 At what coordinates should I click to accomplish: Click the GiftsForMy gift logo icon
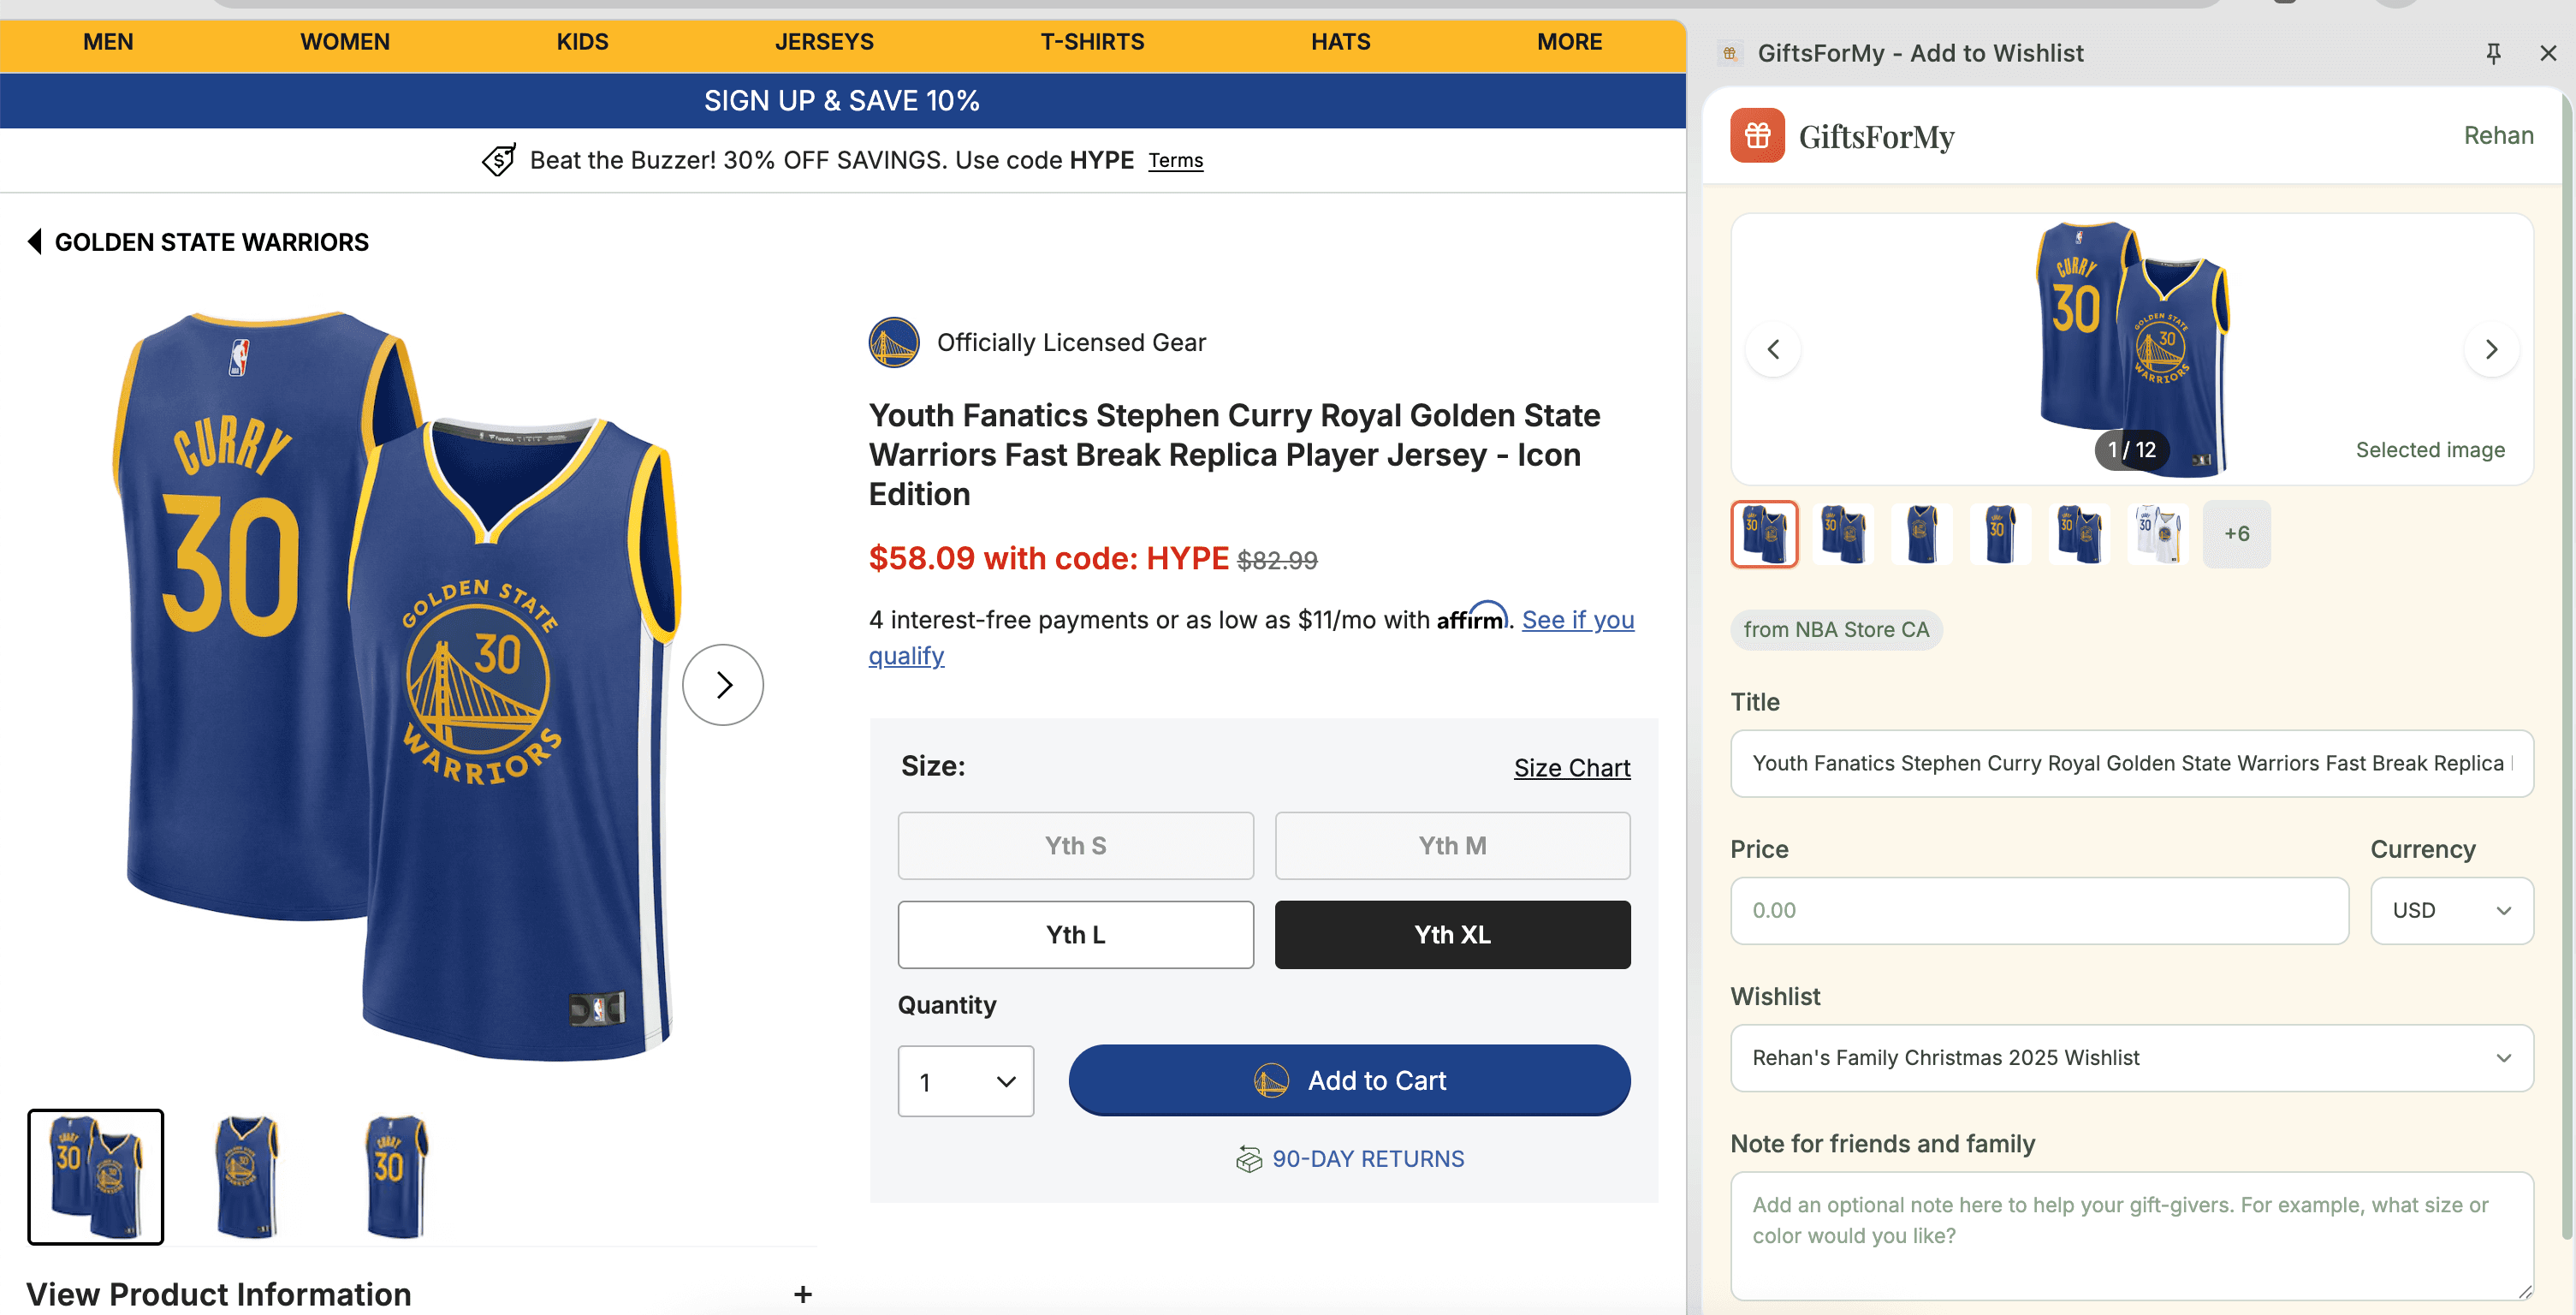[1757, 136]
